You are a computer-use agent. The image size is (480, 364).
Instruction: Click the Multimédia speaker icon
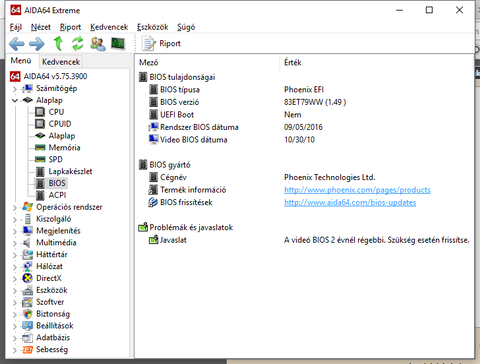(27, 243)
